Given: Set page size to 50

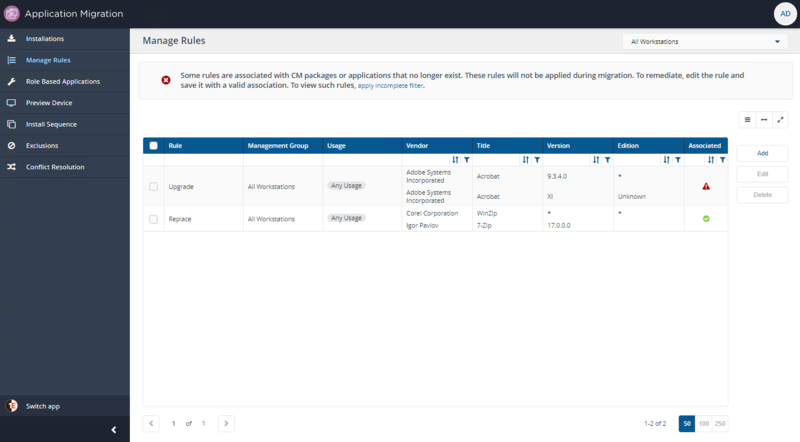Looking at the screenshot, I should [x=687, y=424].
